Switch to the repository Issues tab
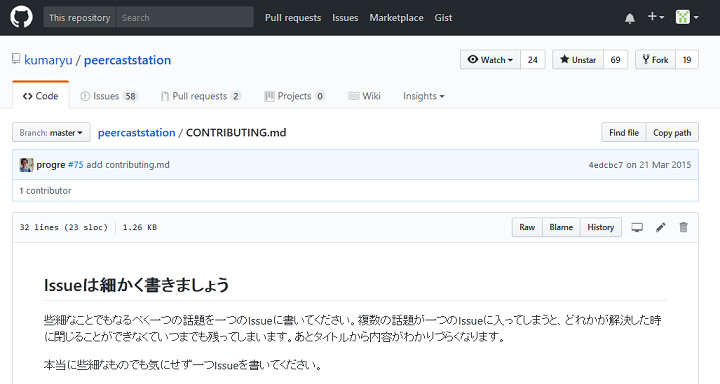The image size is (720, 384). 108,96
